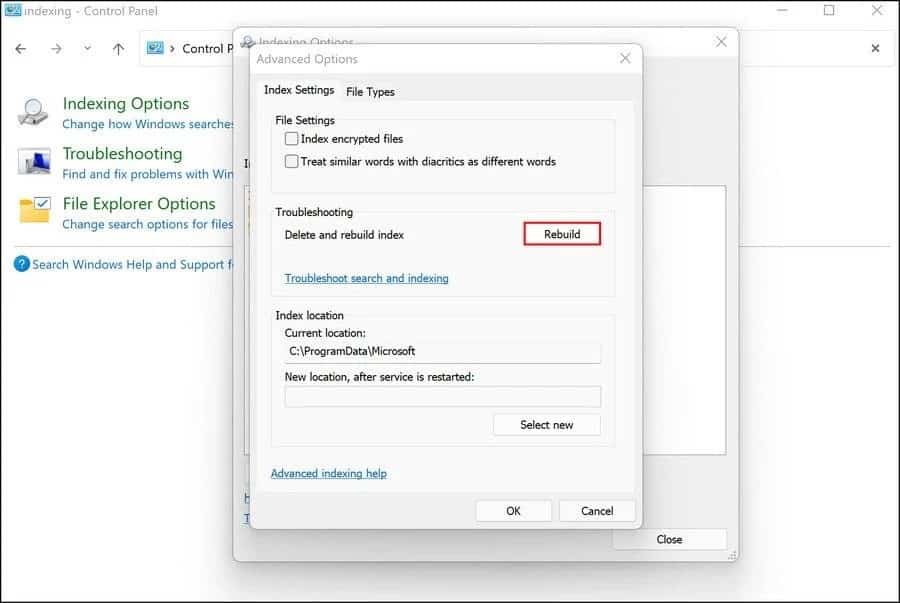This screenshot has height=603, width=900.
Task: Click the forward navigation arrow
Action: point(57,47)
